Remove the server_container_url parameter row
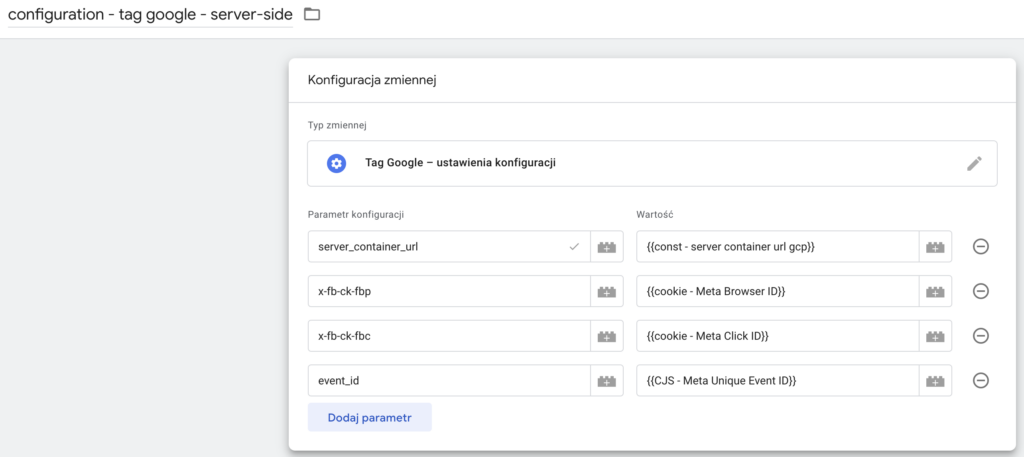The width and height of the screenshot is (1024, 457). (x=981, y=247)
